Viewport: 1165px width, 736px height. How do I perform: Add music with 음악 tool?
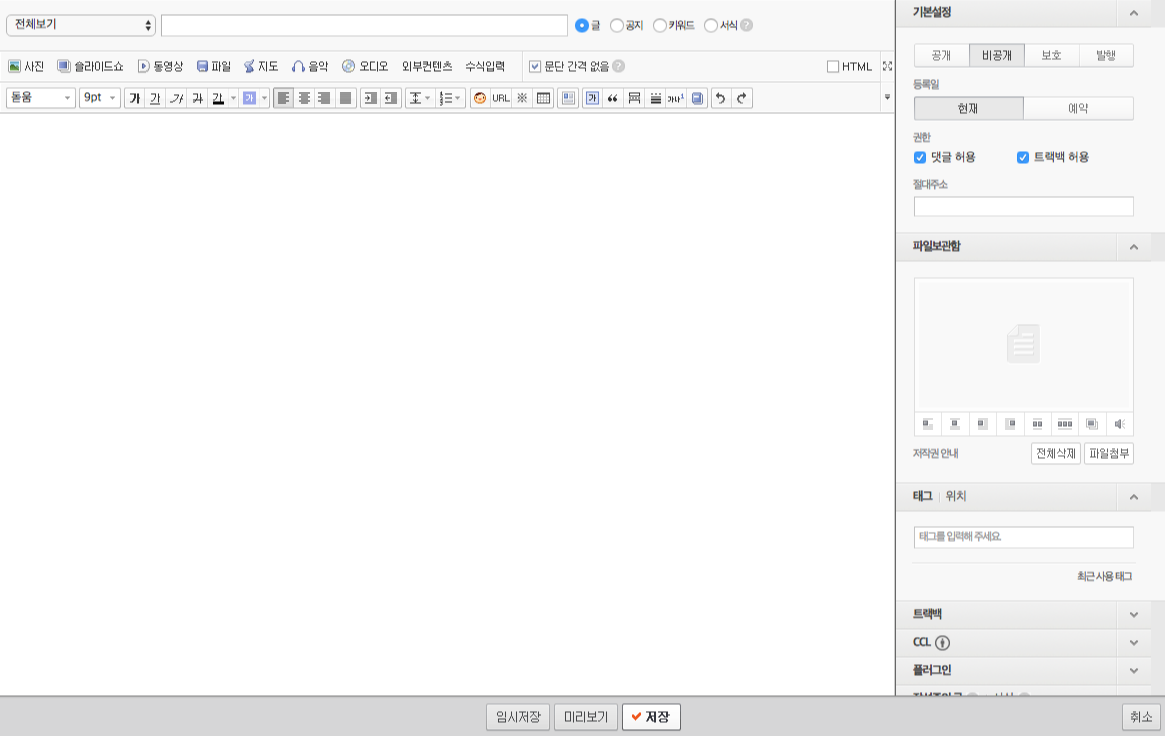click(310, 67)
